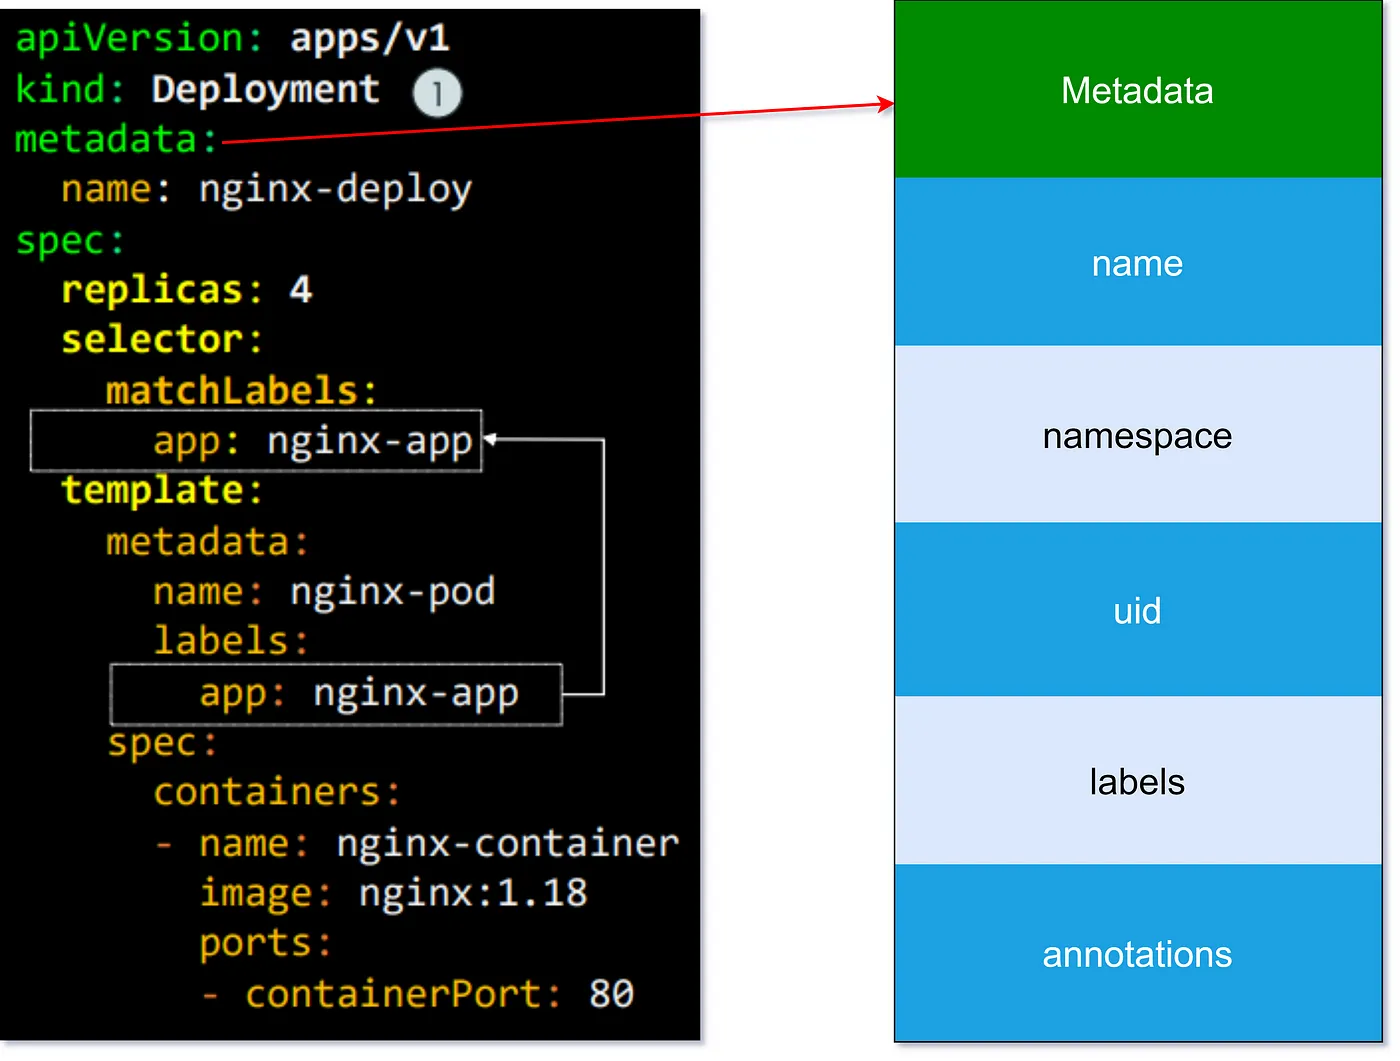Select the image: nginx:1.18 line
The image size is (1400, 1061).
tap(393, 893)
